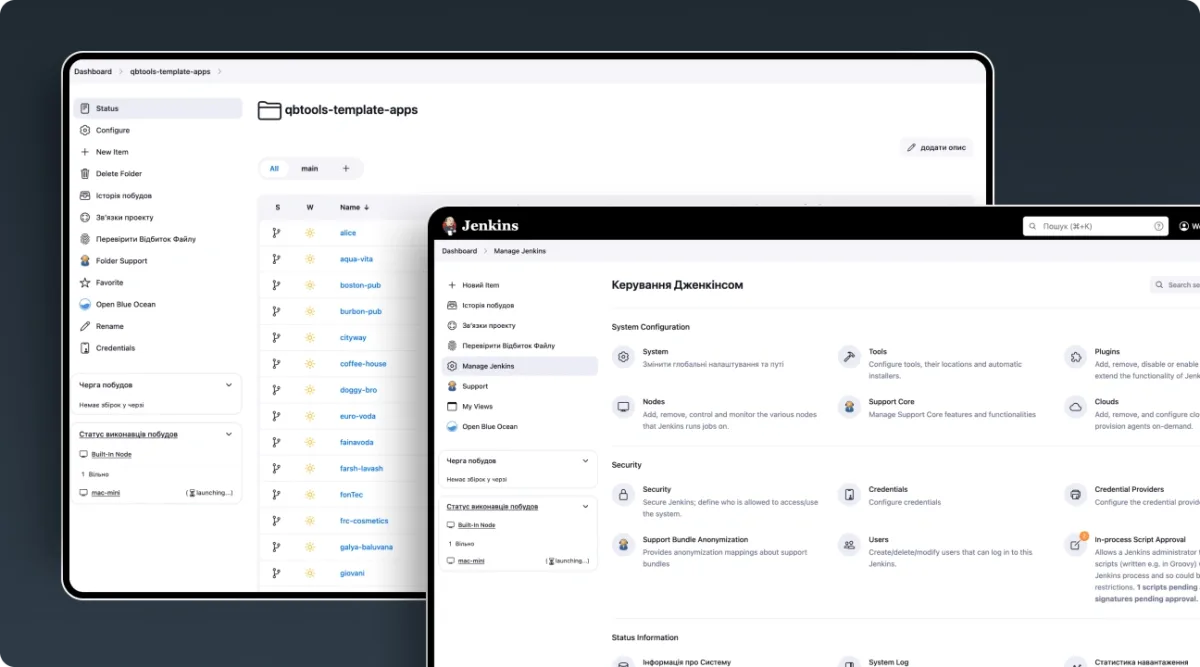The height and width of the screenshot is (667, 1200).
Task: Click the In-process Script Approval icon
Action: [1075, 545]
